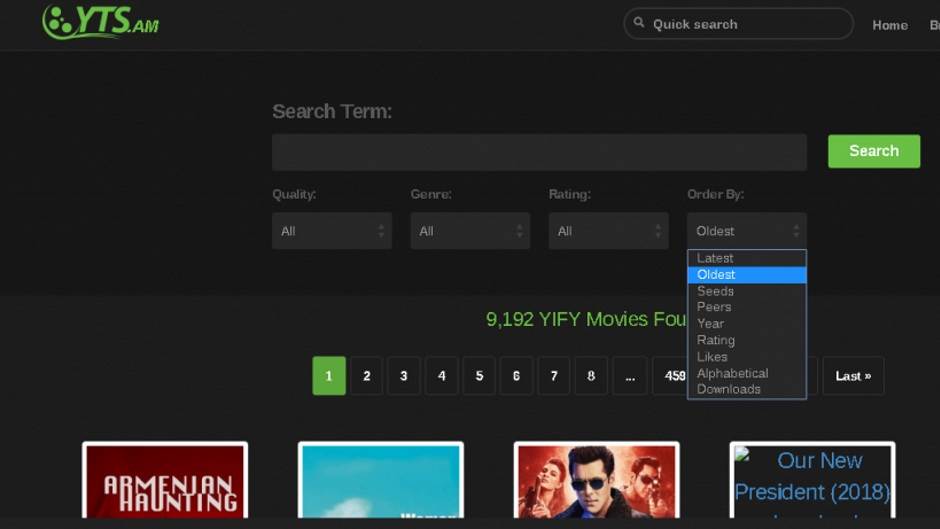Open the Quality dropdown
940x529 pixels.
point(332,231)
